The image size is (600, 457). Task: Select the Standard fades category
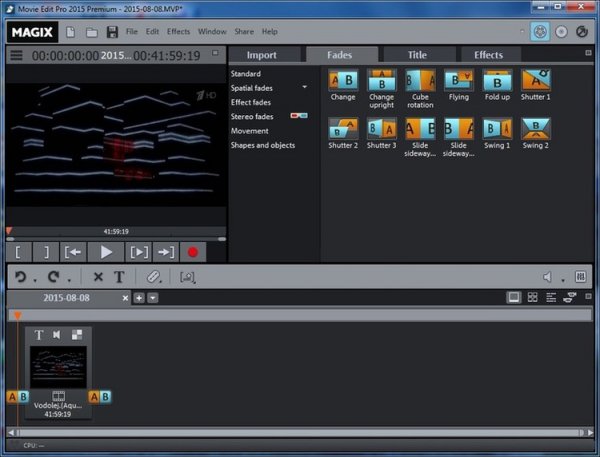[x=246, y=73]
